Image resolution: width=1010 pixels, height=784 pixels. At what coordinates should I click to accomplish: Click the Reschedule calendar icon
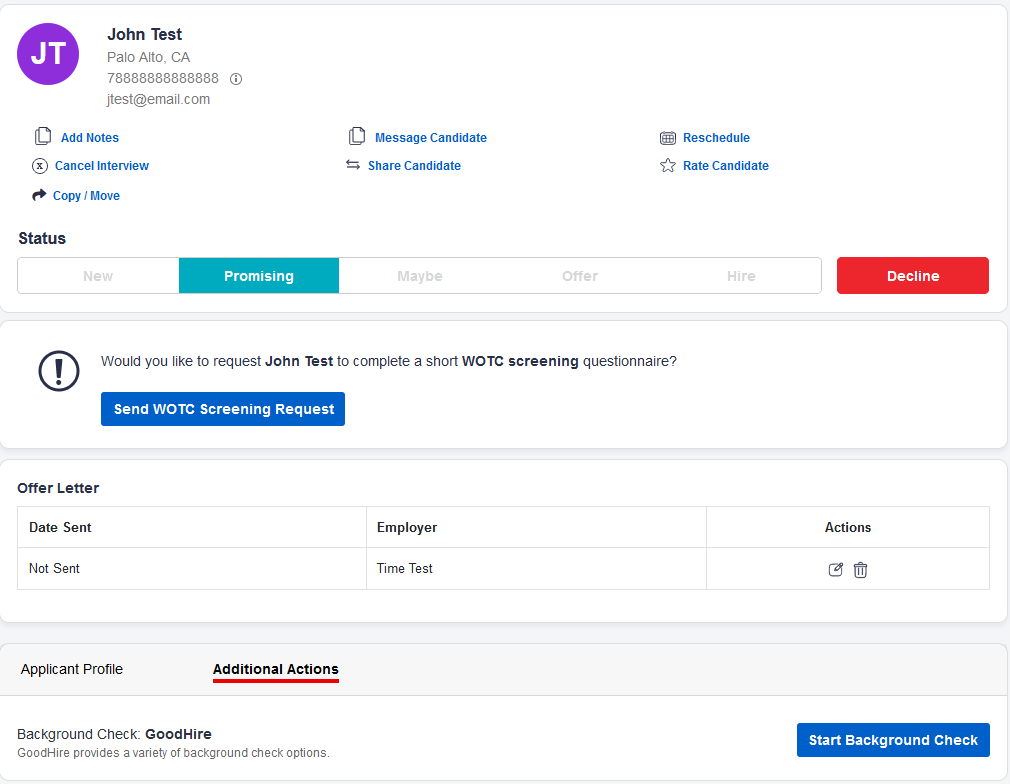click(668, 138)
